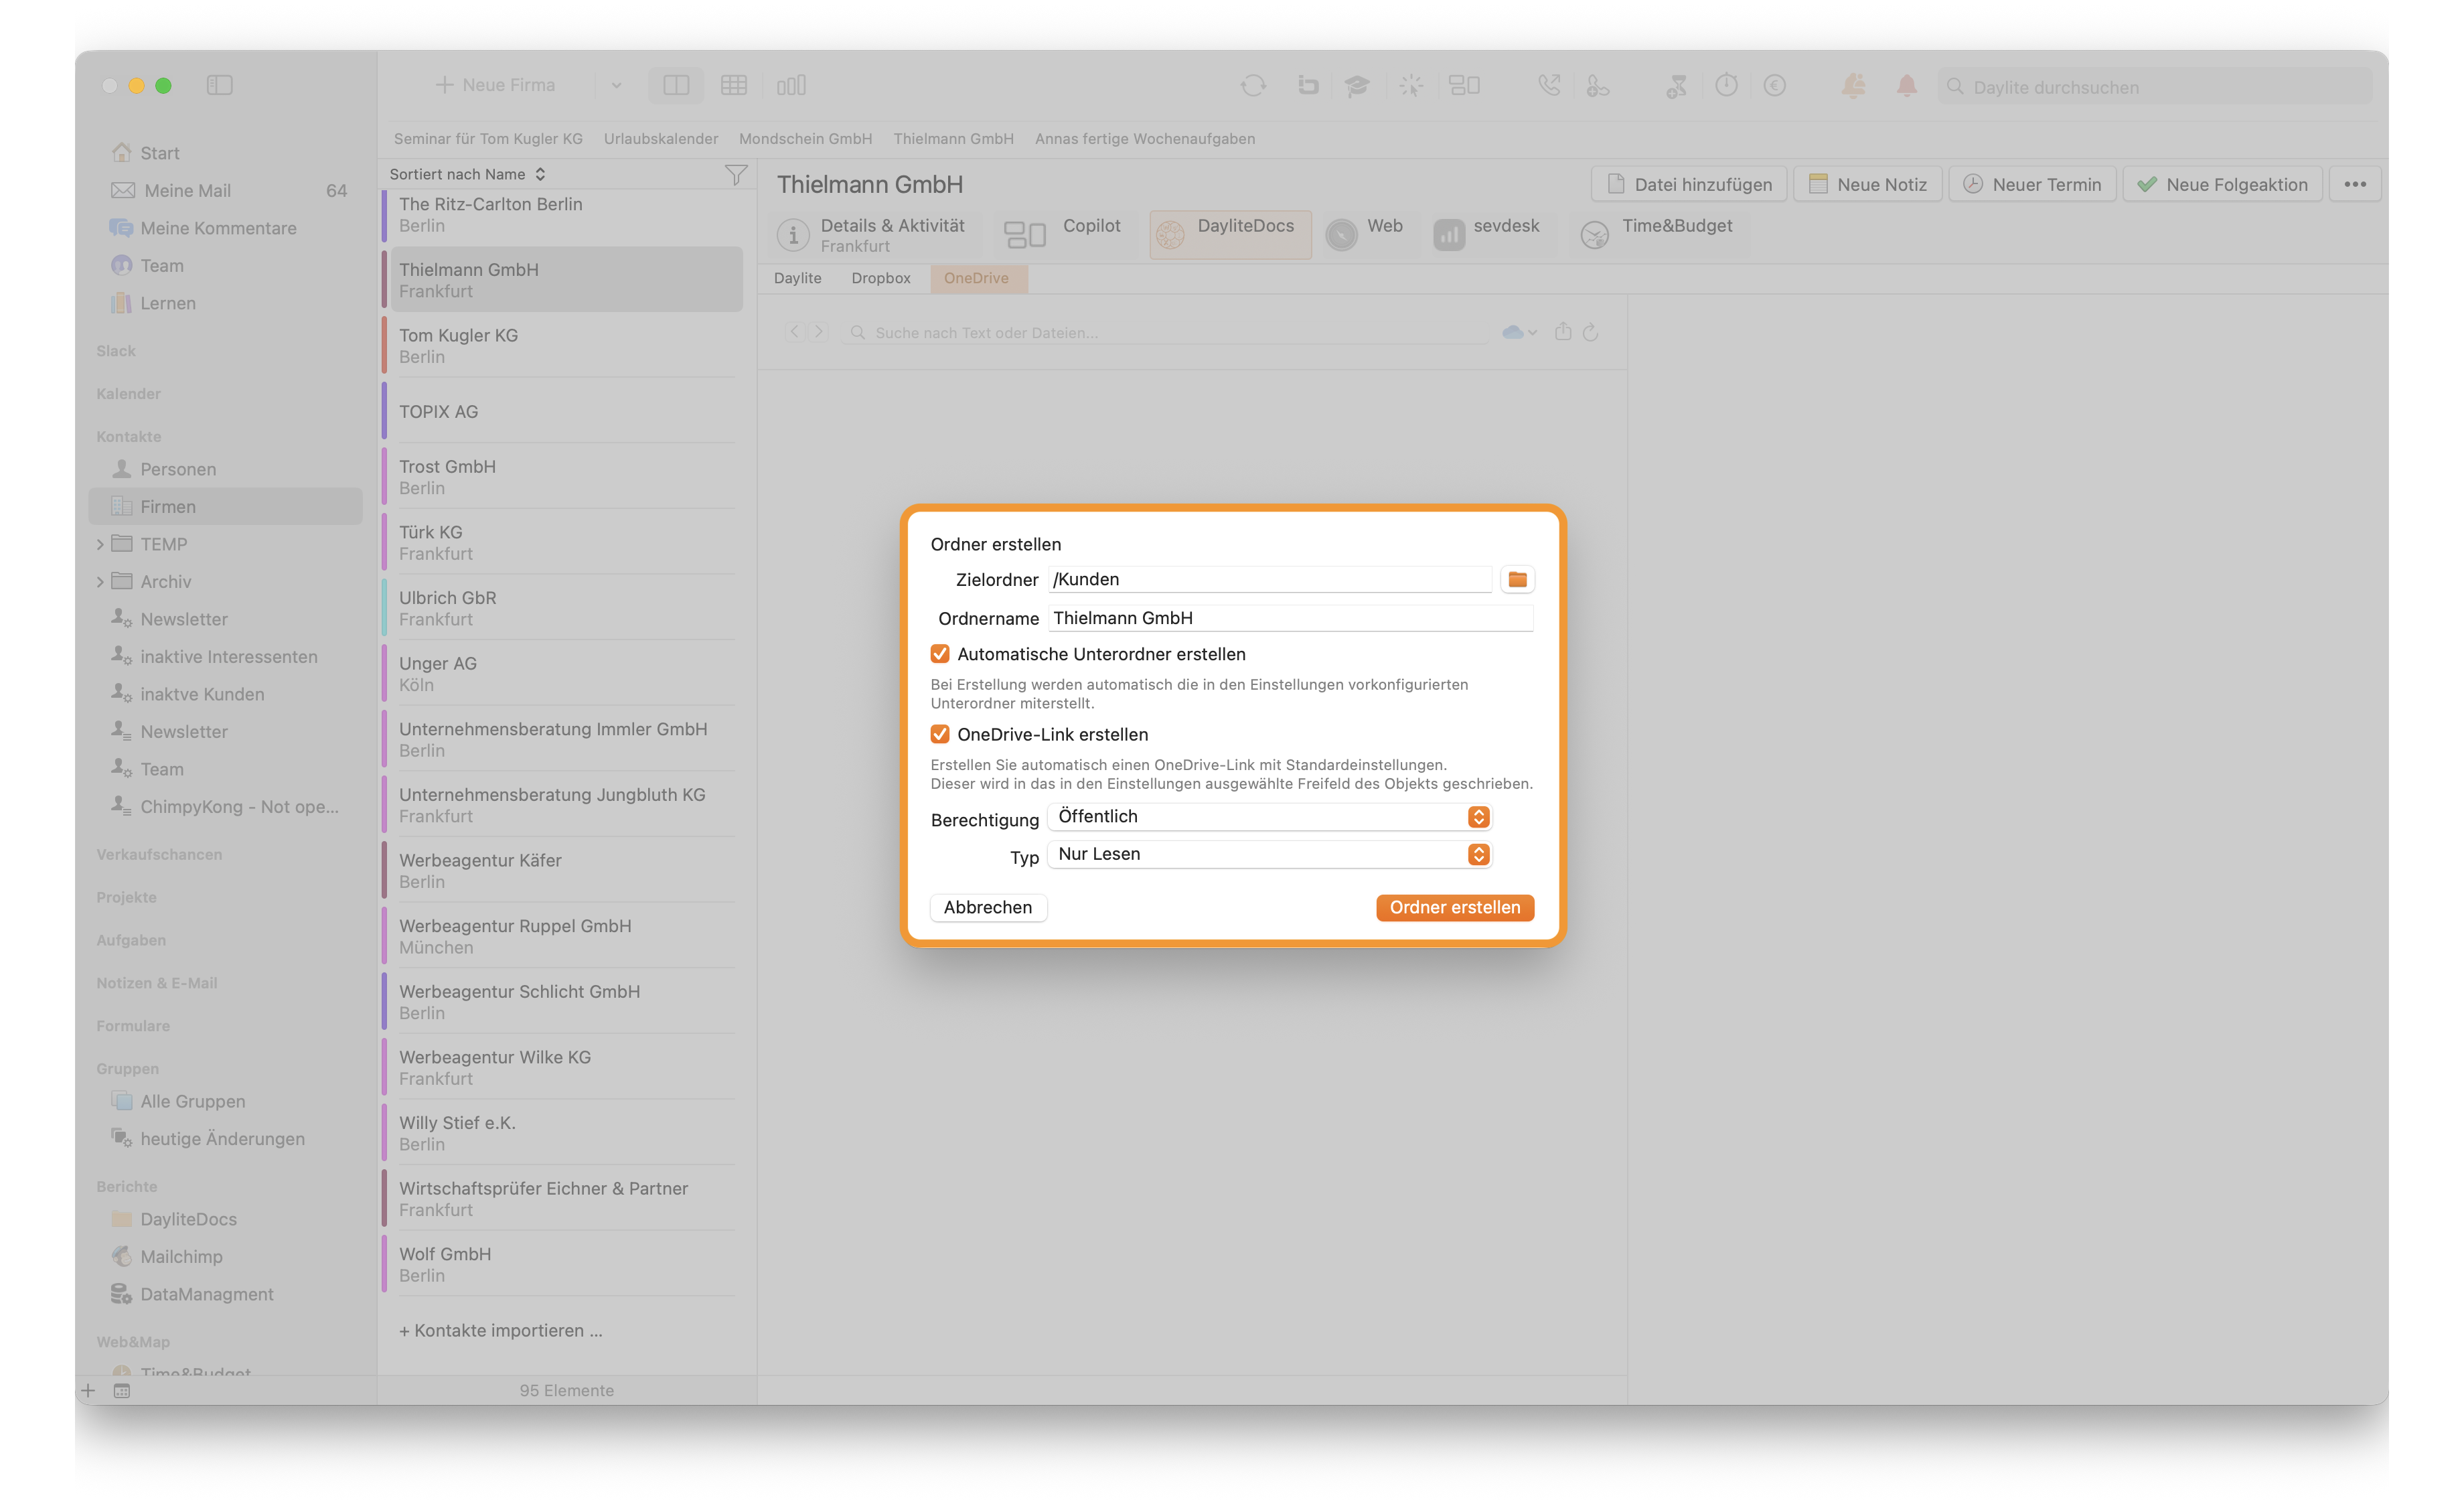
Task: Open the Berechtigung dropdown
Action: click(1269, 816)
